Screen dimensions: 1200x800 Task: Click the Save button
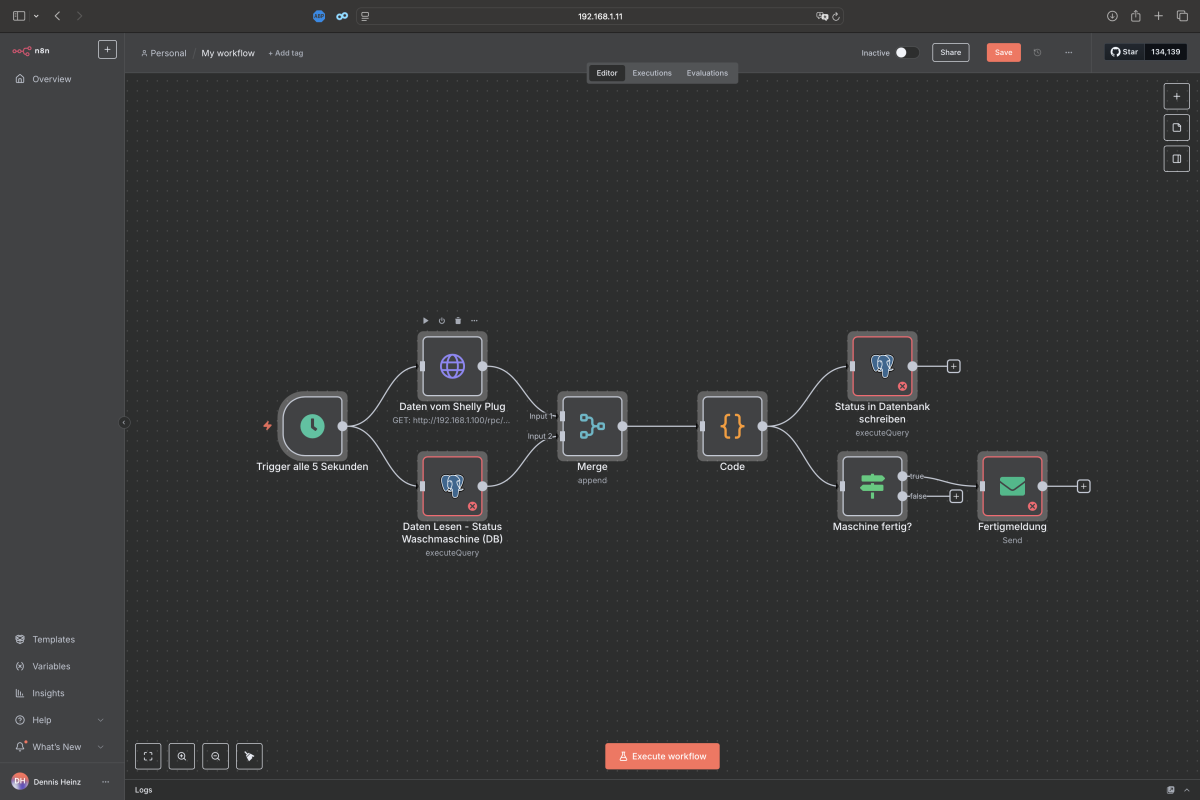(x=1003, y=53)
